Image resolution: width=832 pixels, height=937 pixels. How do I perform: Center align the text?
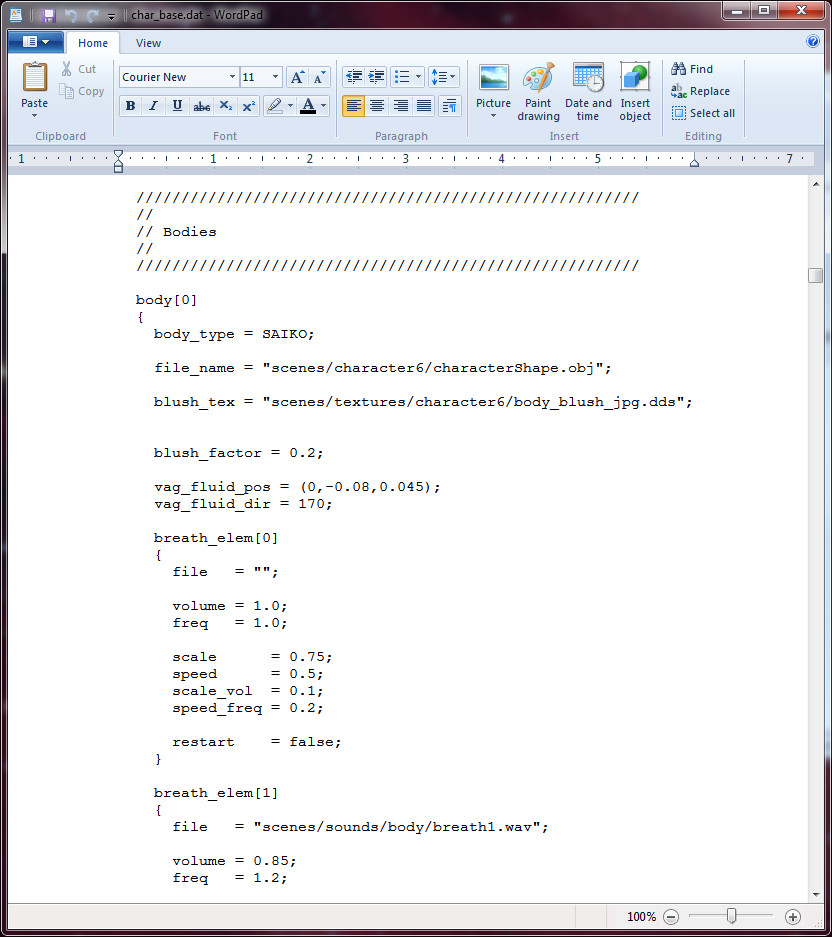pyautogui.click(x=377, y=106)
